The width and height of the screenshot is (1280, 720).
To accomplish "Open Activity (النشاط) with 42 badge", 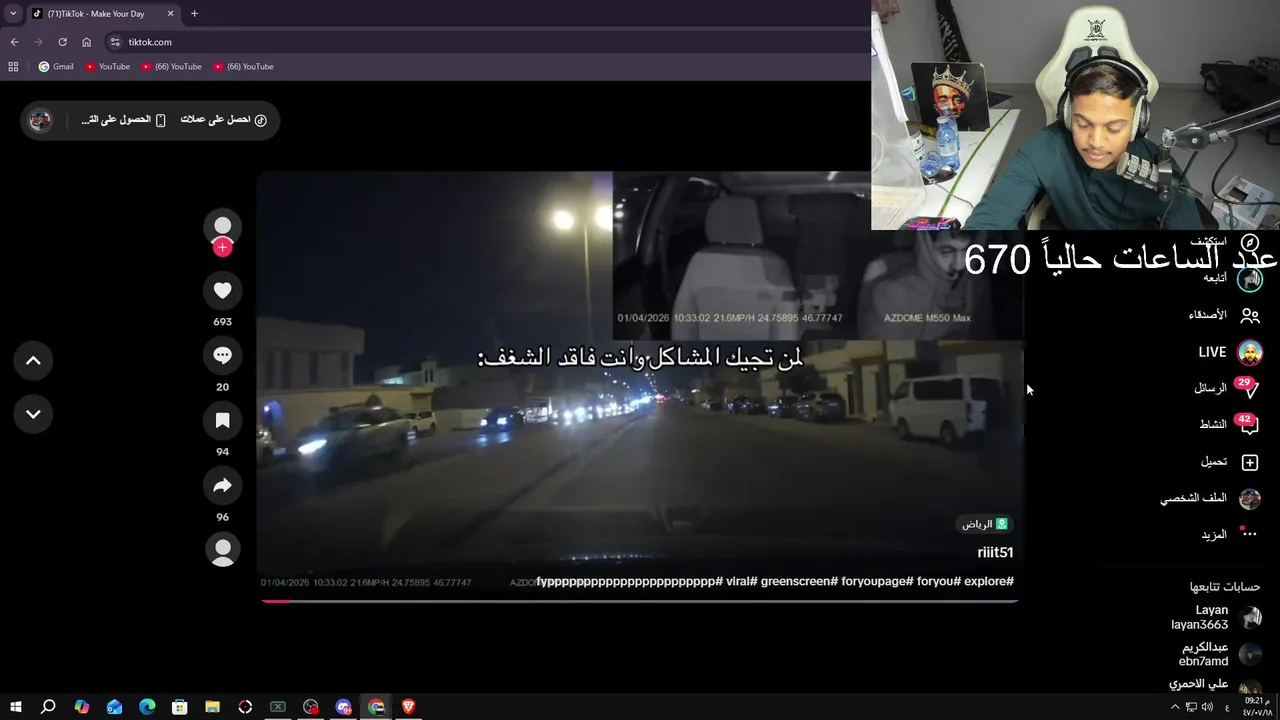I will pos(1229,424).
